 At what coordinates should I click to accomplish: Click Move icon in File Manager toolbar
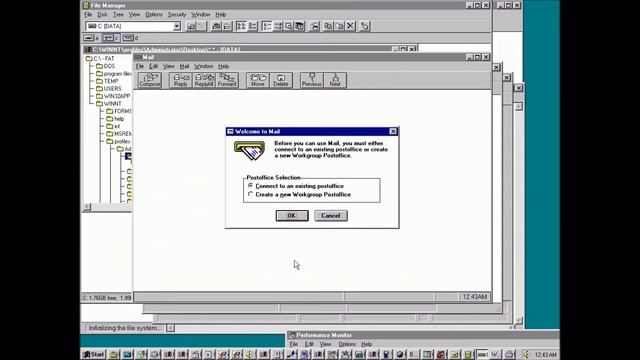pyautogui.click(x=339, y=26)
